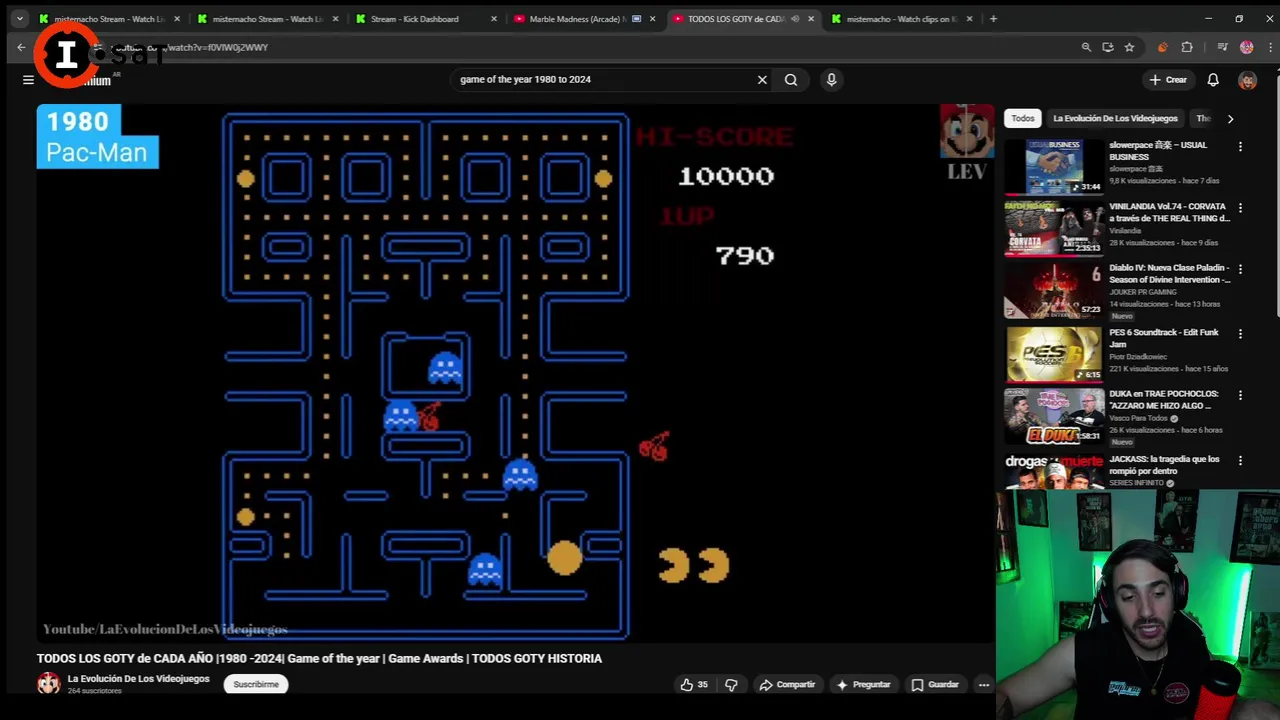
Task: Open the media control icon in toolbar
Action: click(x=1222, y=47)
